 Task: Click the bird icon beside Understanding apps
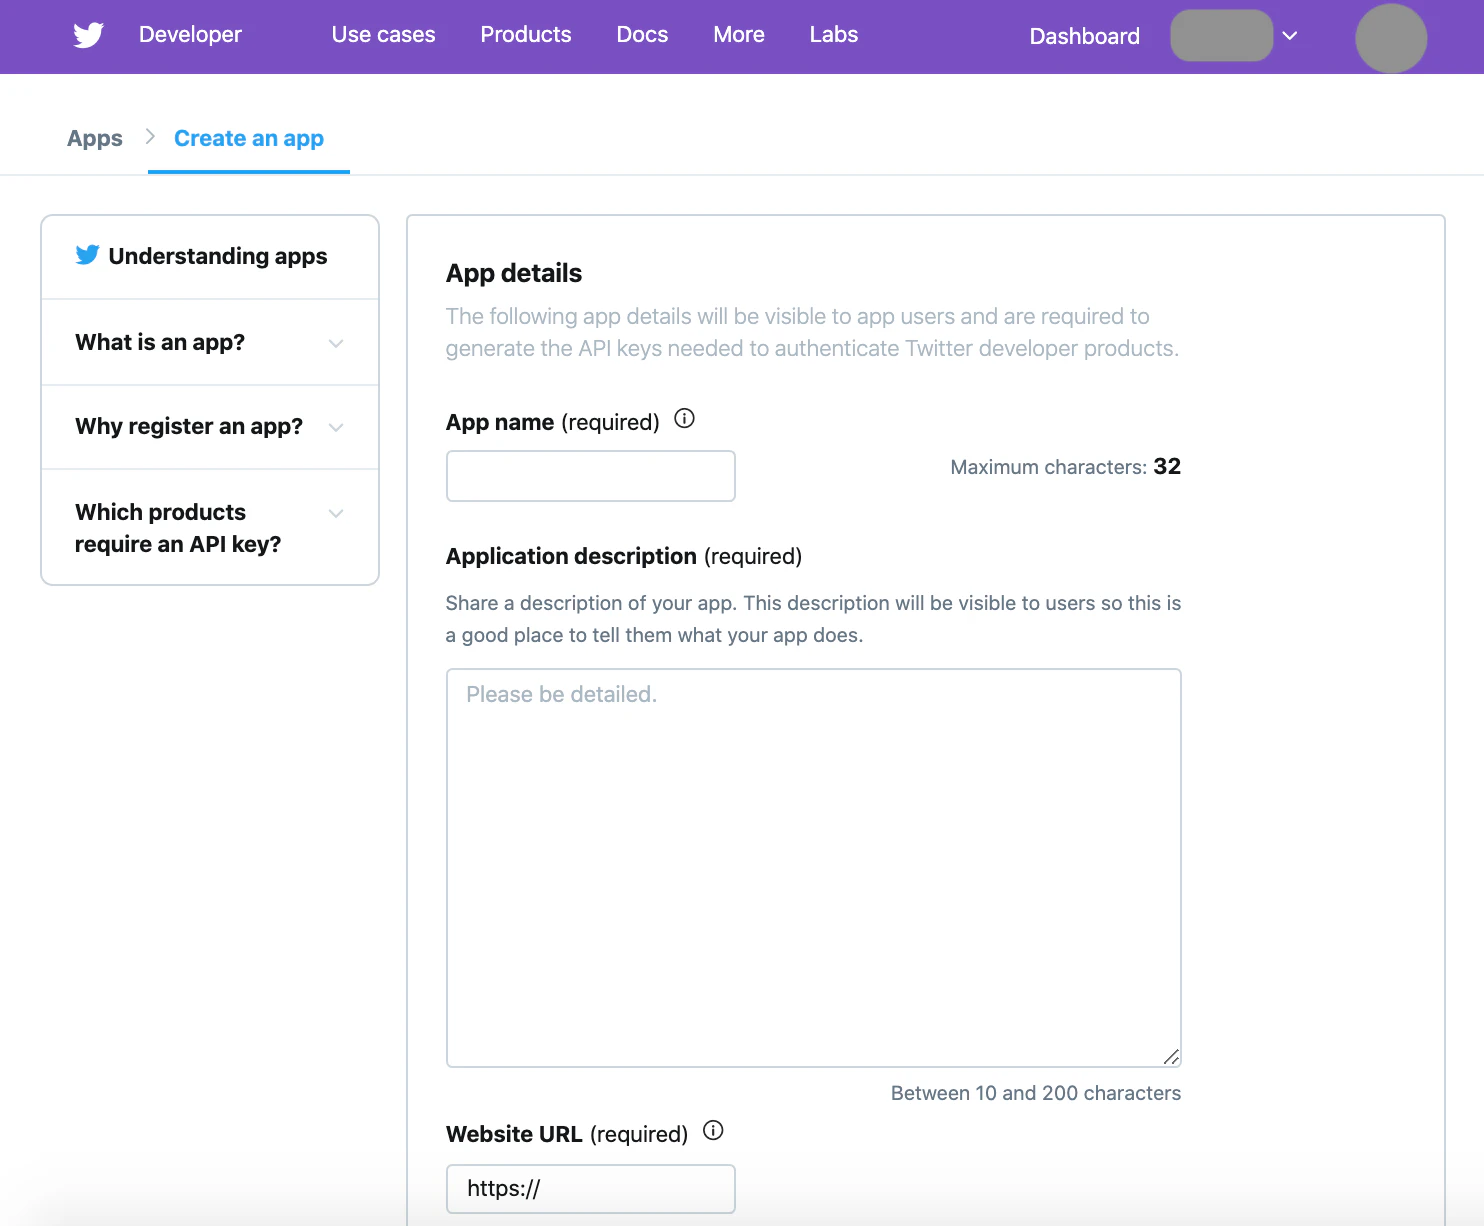87,255
